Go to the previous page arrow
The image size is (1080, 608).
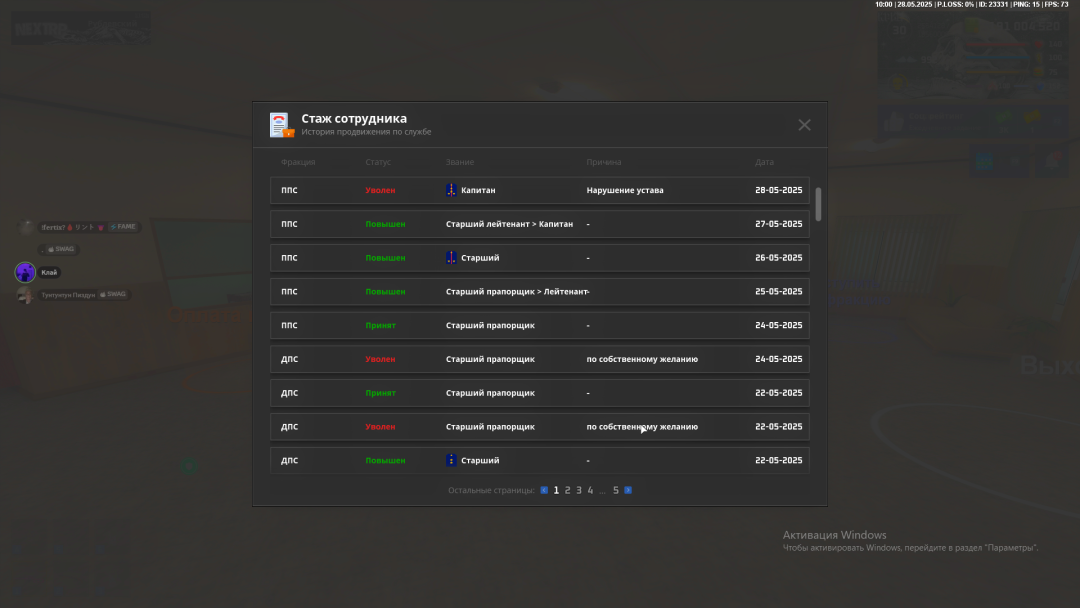(544, 490)
